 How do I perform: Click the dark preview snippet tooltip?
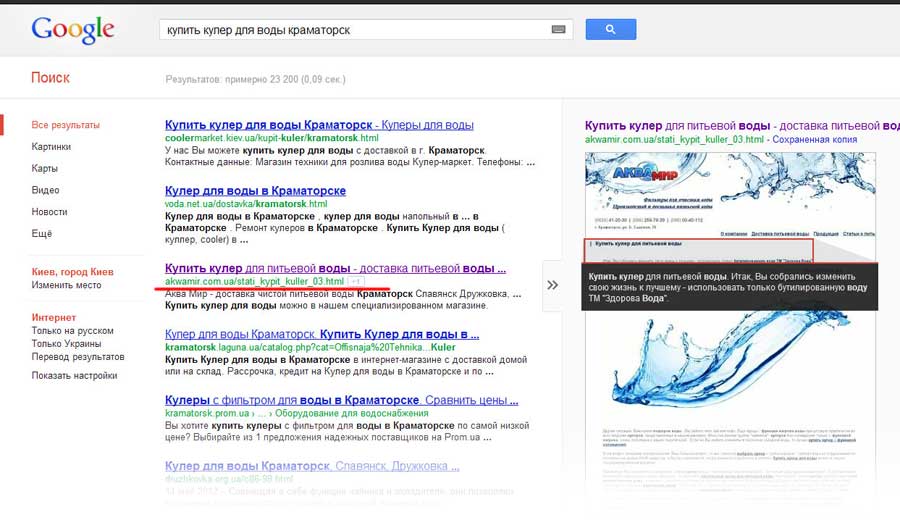pos(730,287)
